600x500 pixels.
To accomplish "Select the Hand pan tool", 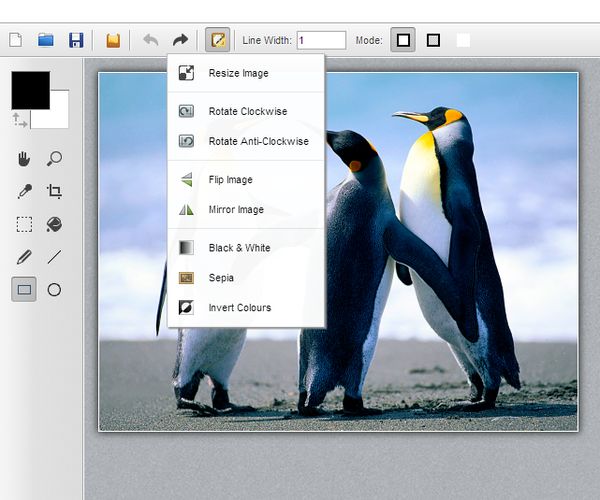I will 25,158.
